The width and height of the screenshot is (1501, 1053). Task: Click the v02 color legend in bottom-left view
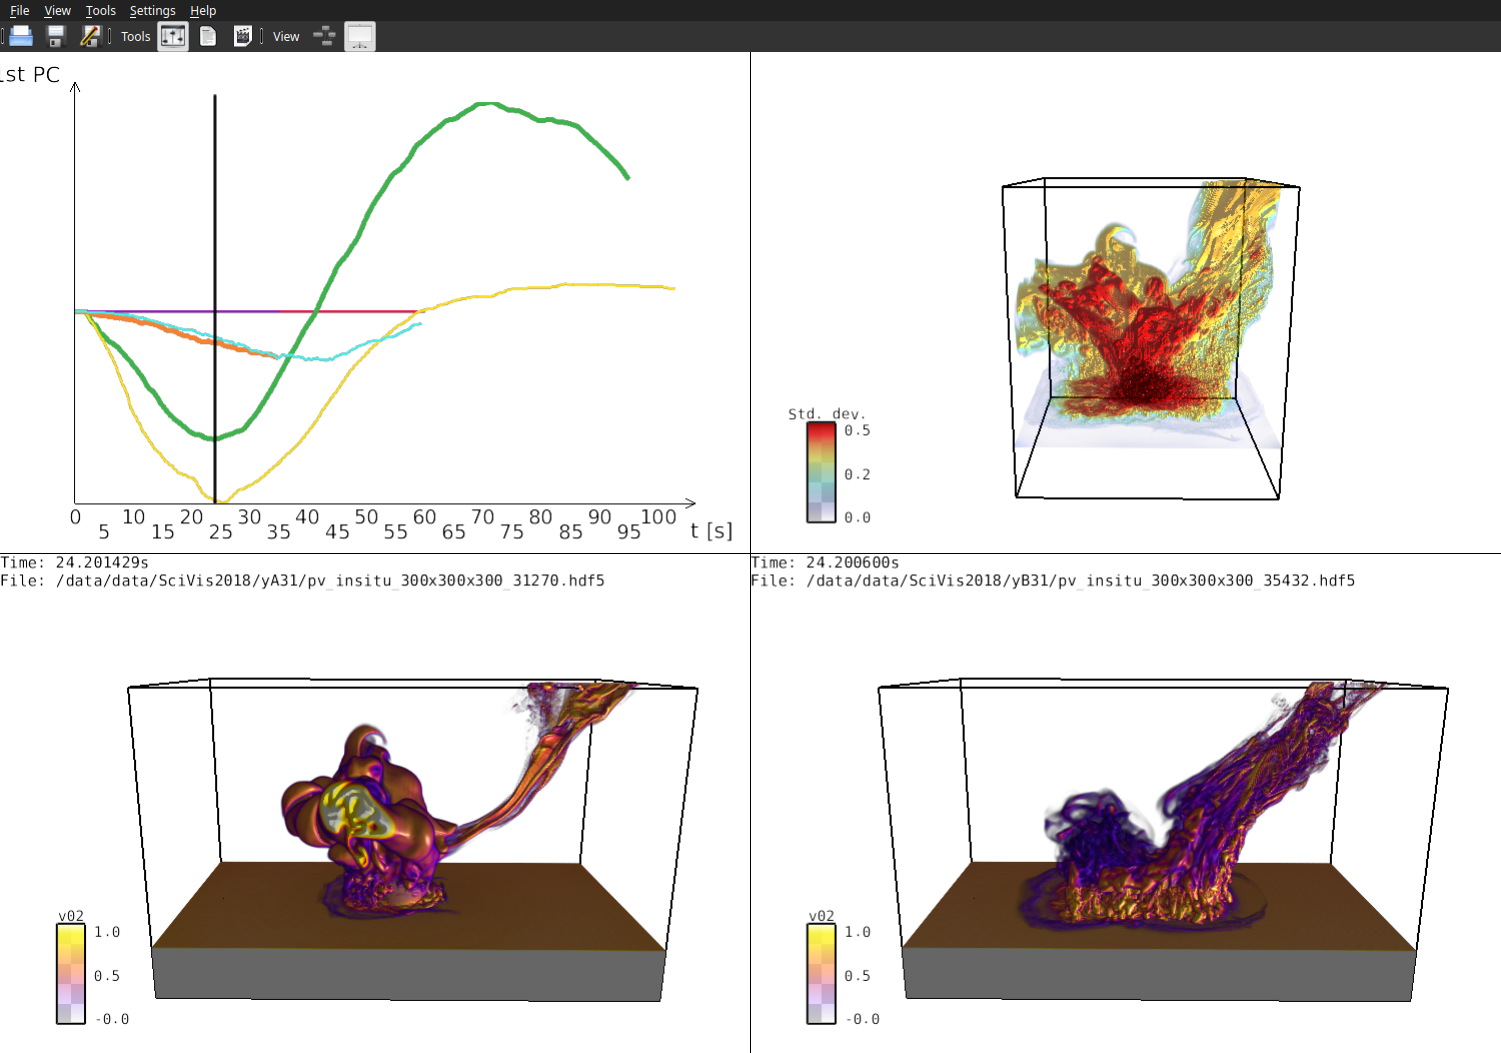[x=71, y=974]
